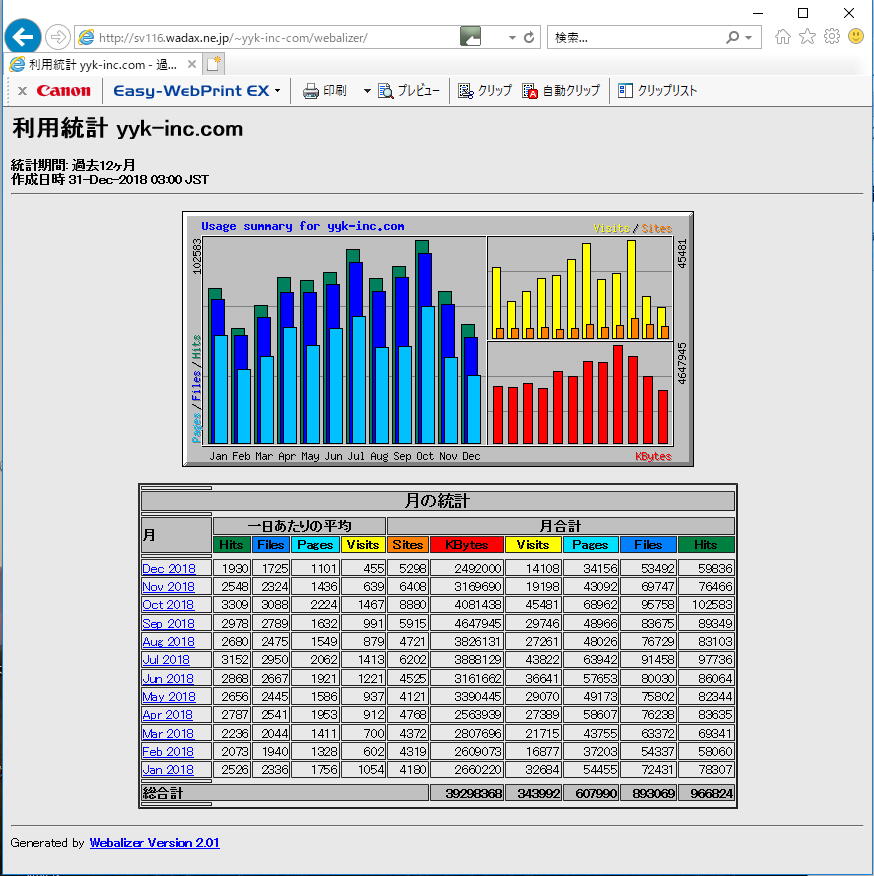Click the Jan 2018 Pages total cell 54455
The height and width of the screenshot is (876, 874).
point(591,769)
